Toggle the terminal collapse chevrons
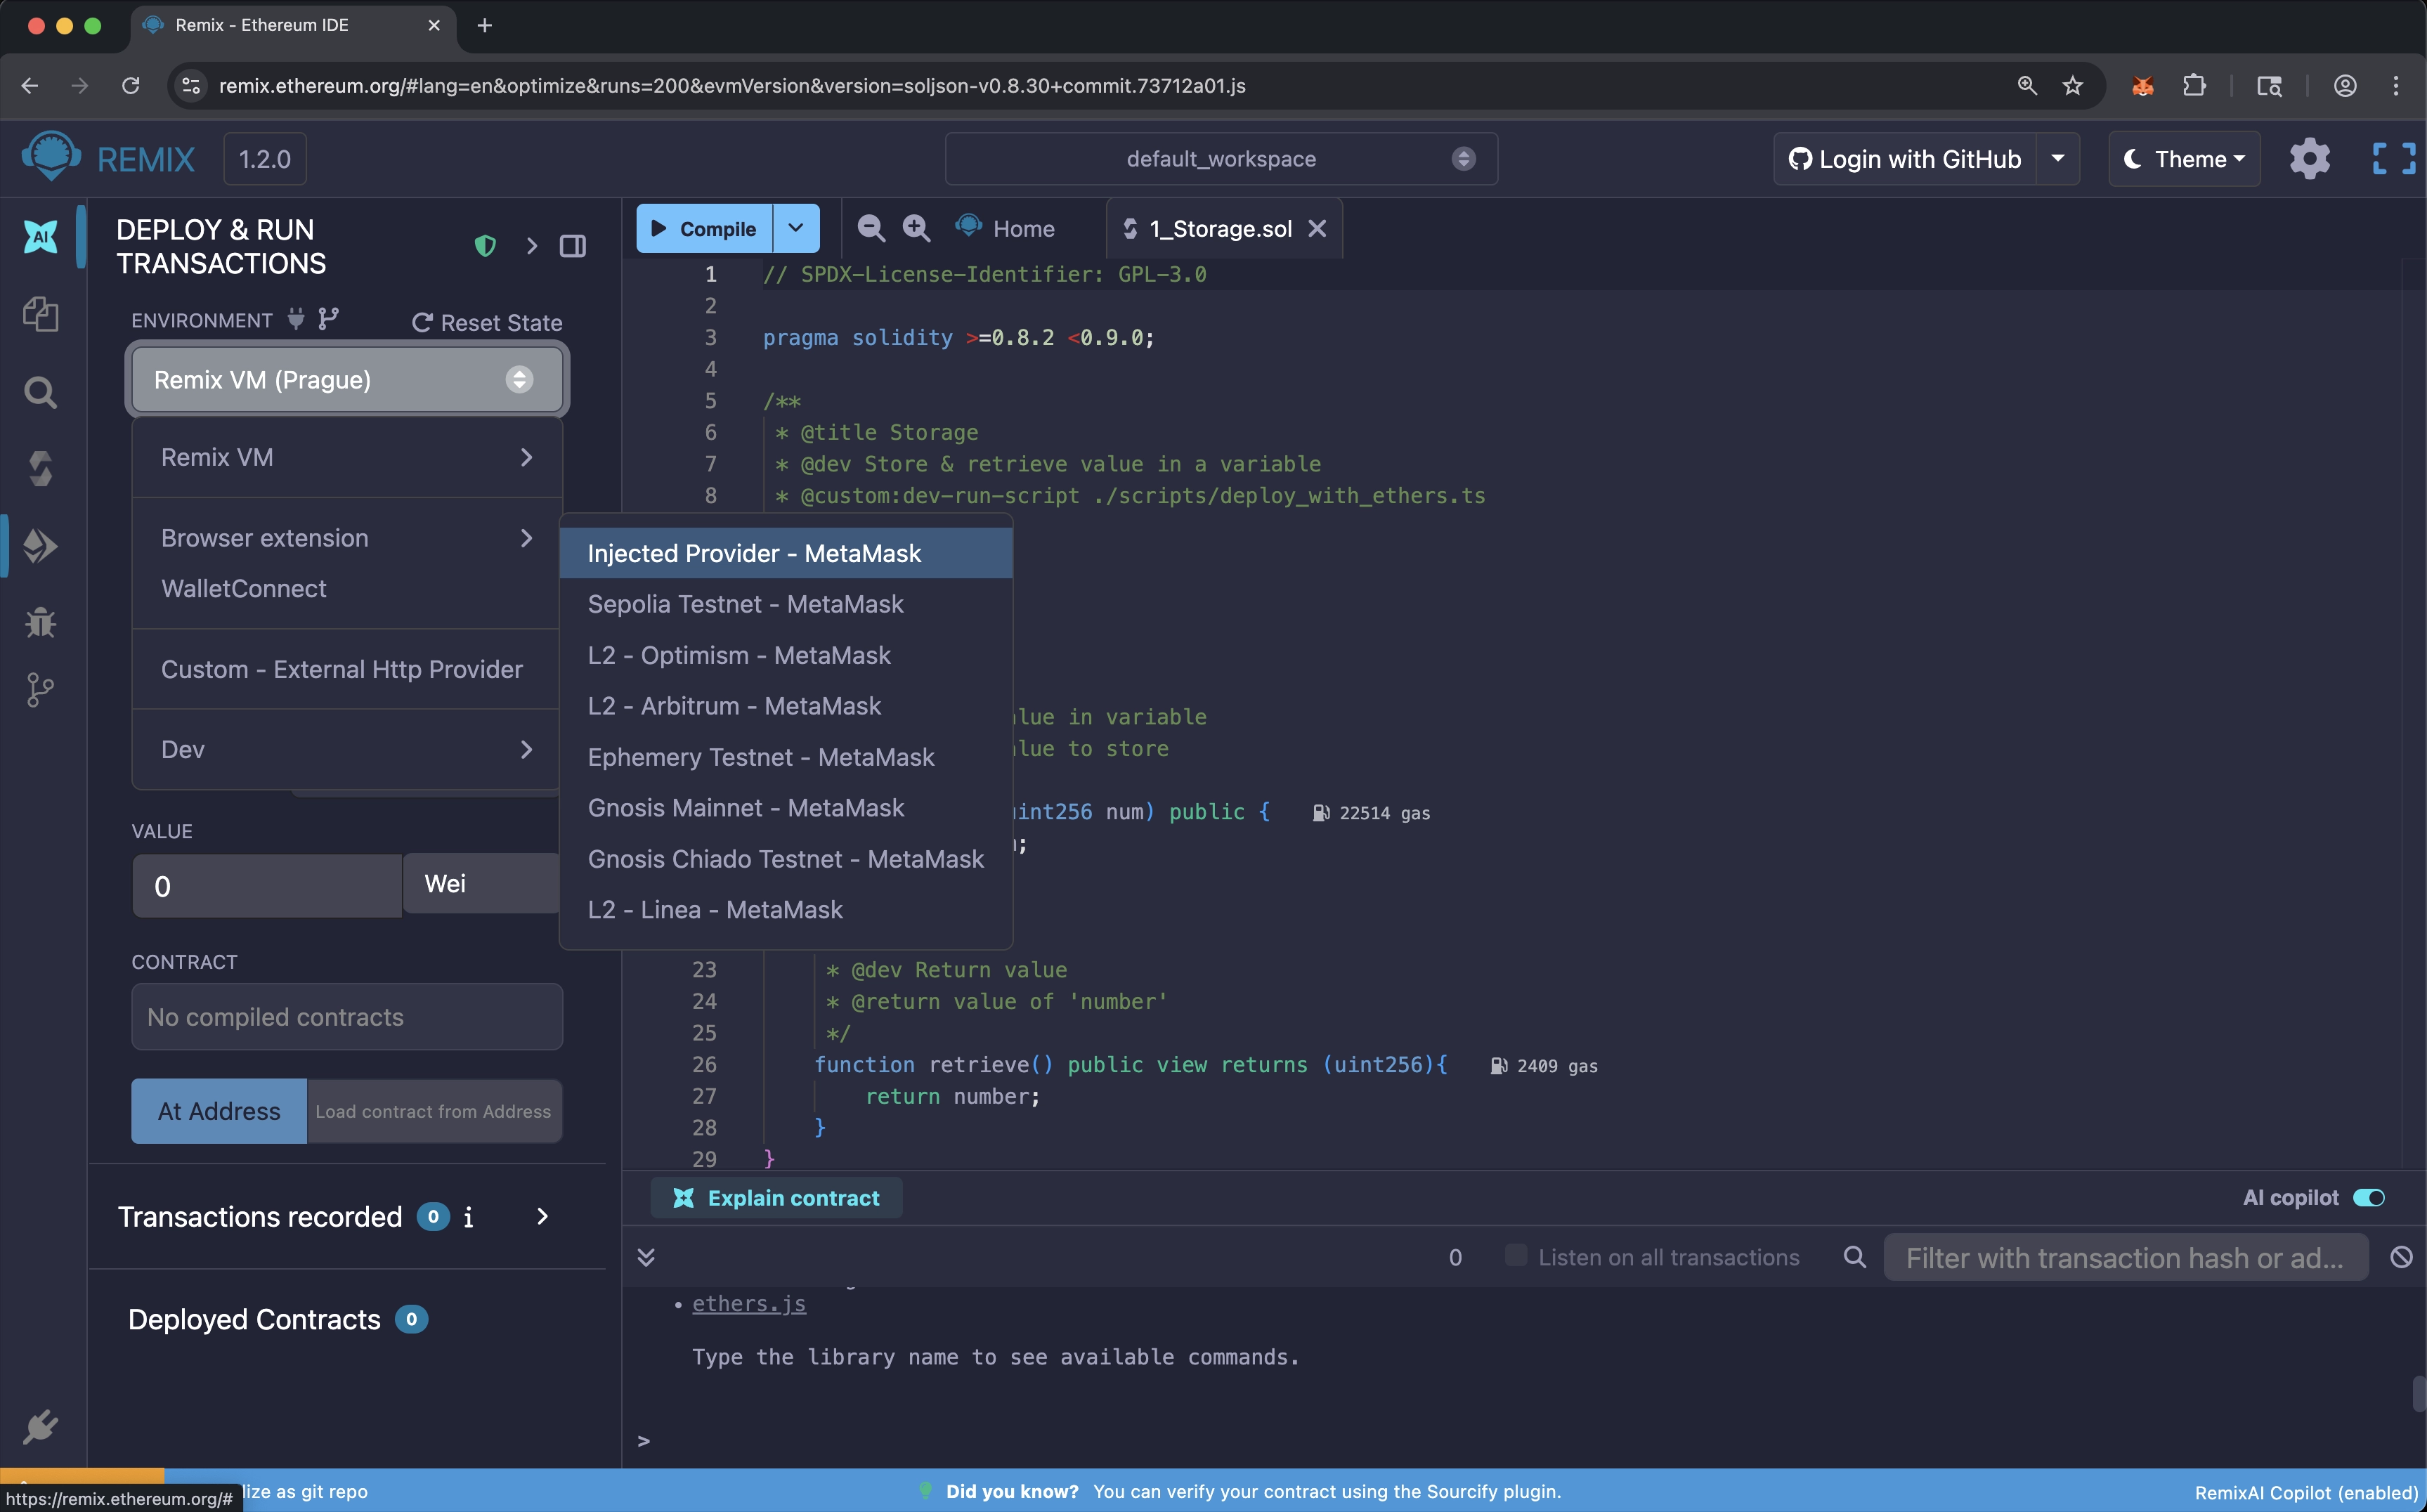The height and width of the screenshot is (1512, 2427). point(646,1257)
